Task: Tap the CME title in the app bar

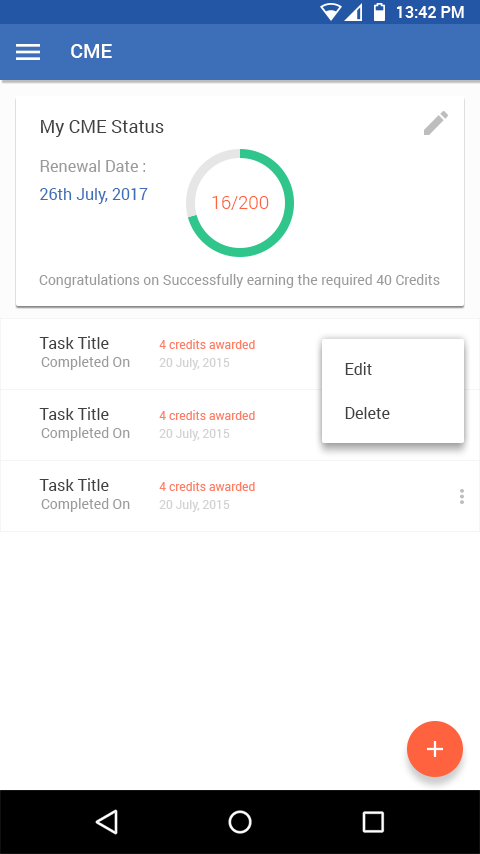Action: pyautogui.click(x=91, y=52)
